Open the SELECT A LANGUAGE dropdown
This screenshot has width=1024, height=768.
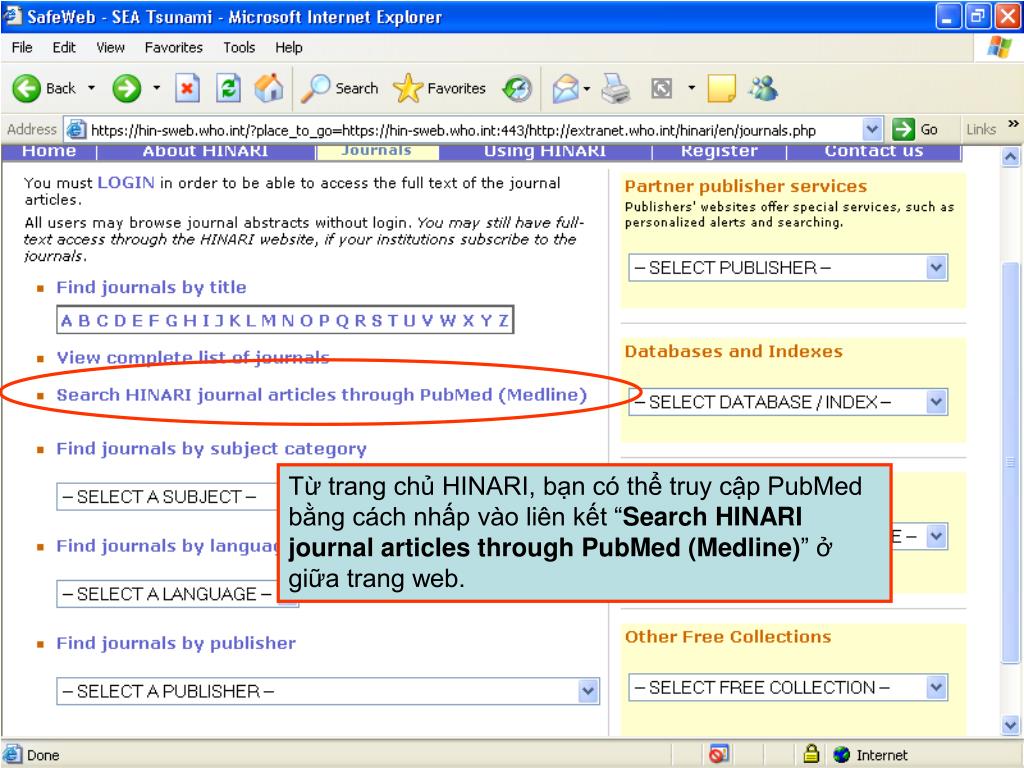(167, 594)
